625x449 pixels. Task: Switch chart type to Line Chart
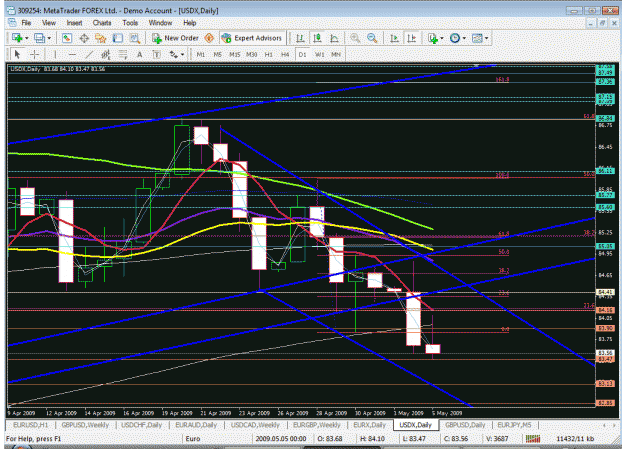334,38
